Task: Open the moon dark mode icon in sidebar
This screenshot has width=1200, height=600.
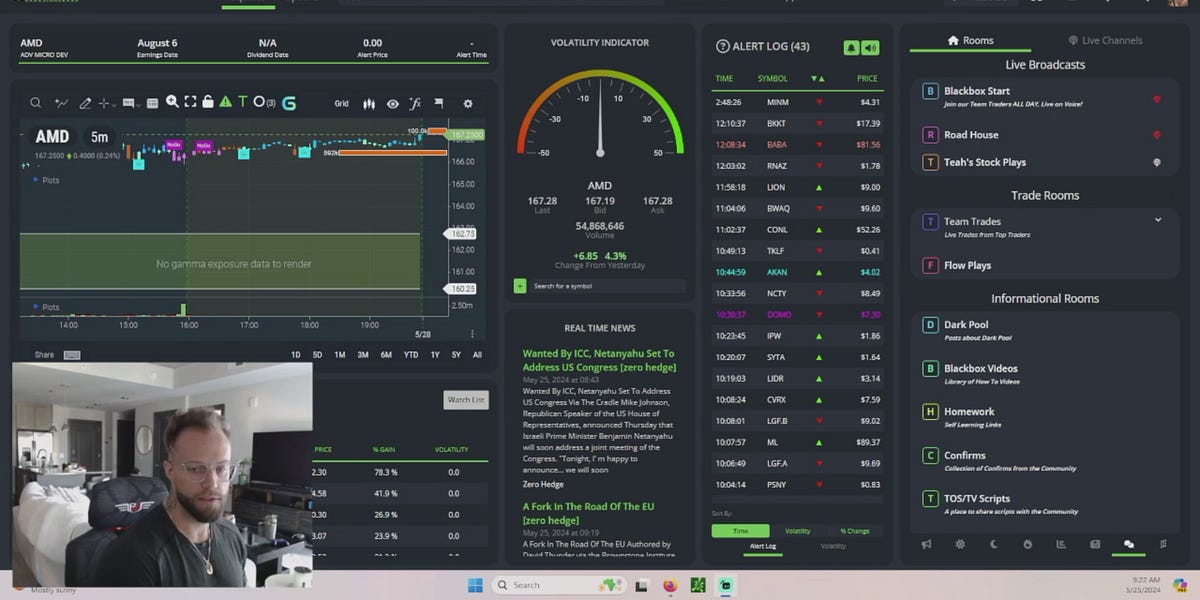Action: [994, 545]
